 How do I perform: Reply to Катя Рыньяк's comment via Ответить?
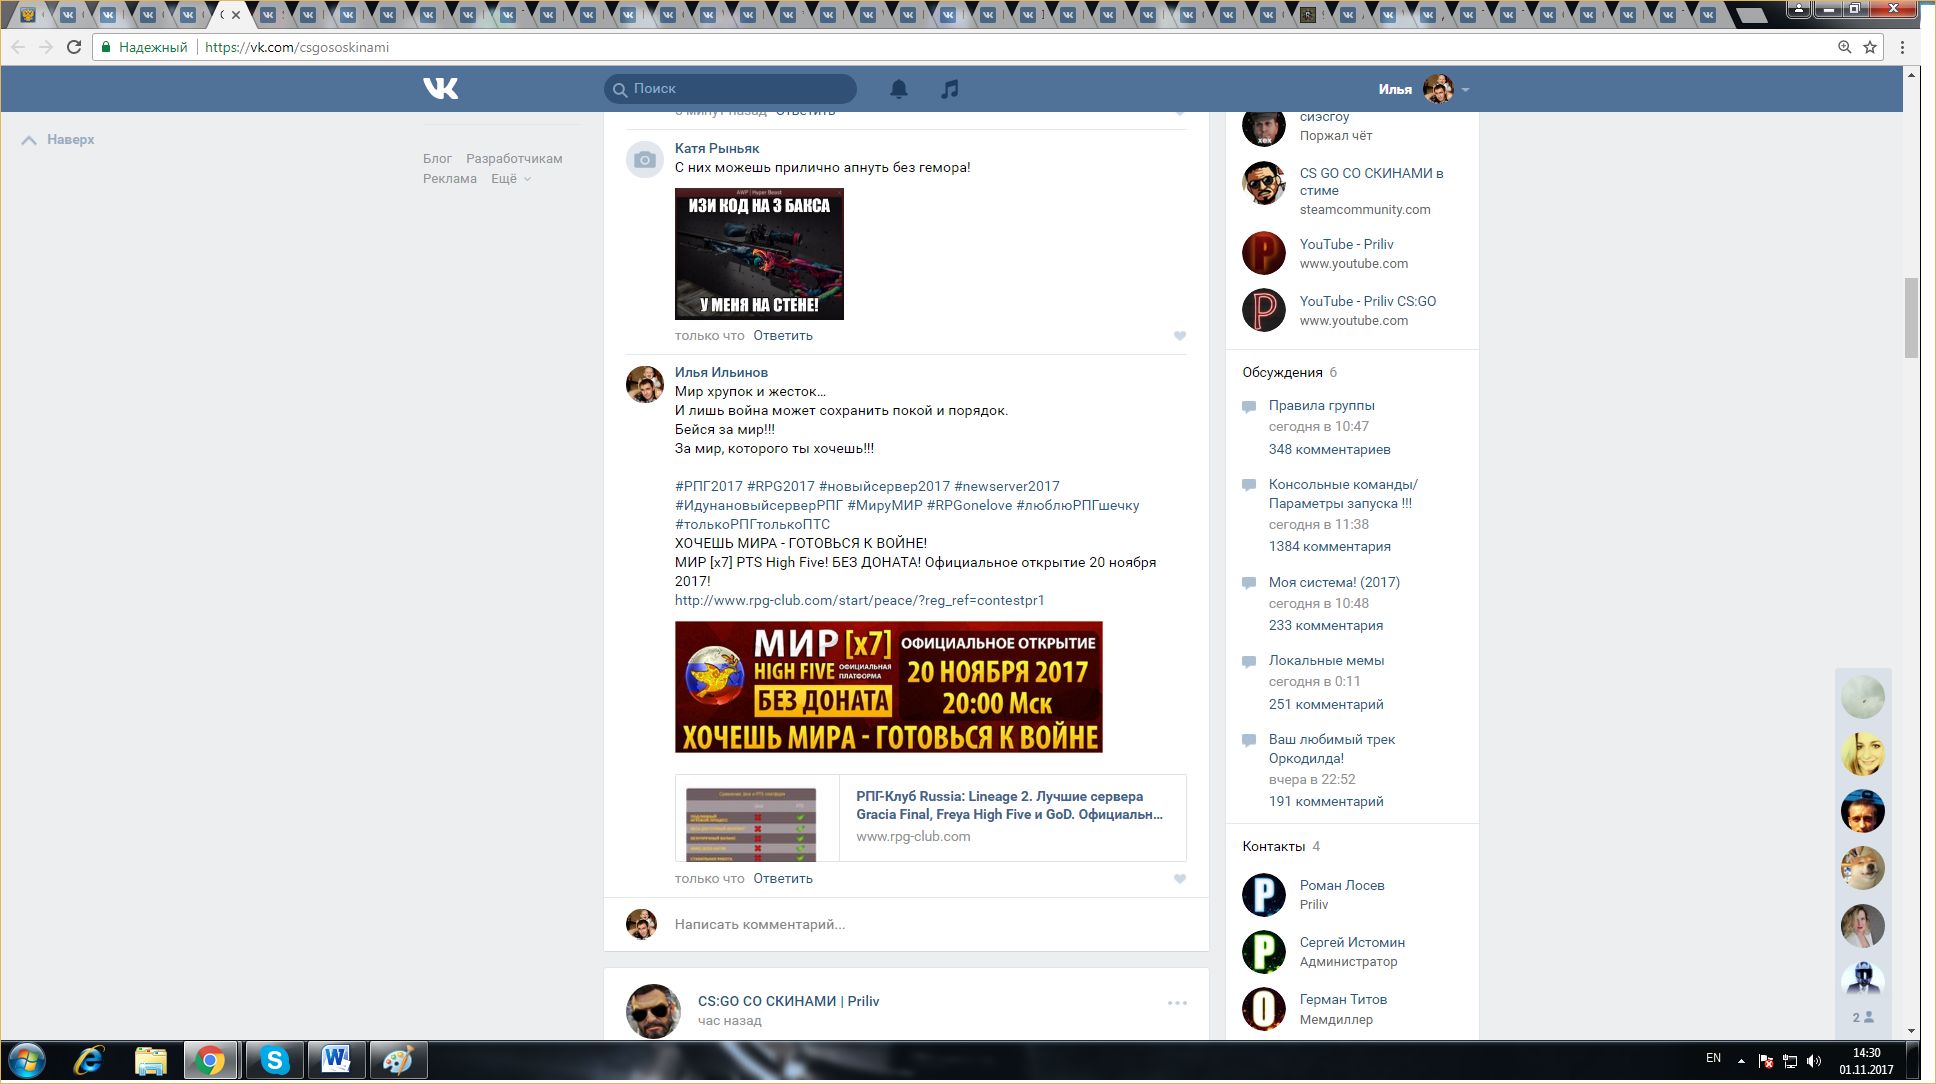783,336
